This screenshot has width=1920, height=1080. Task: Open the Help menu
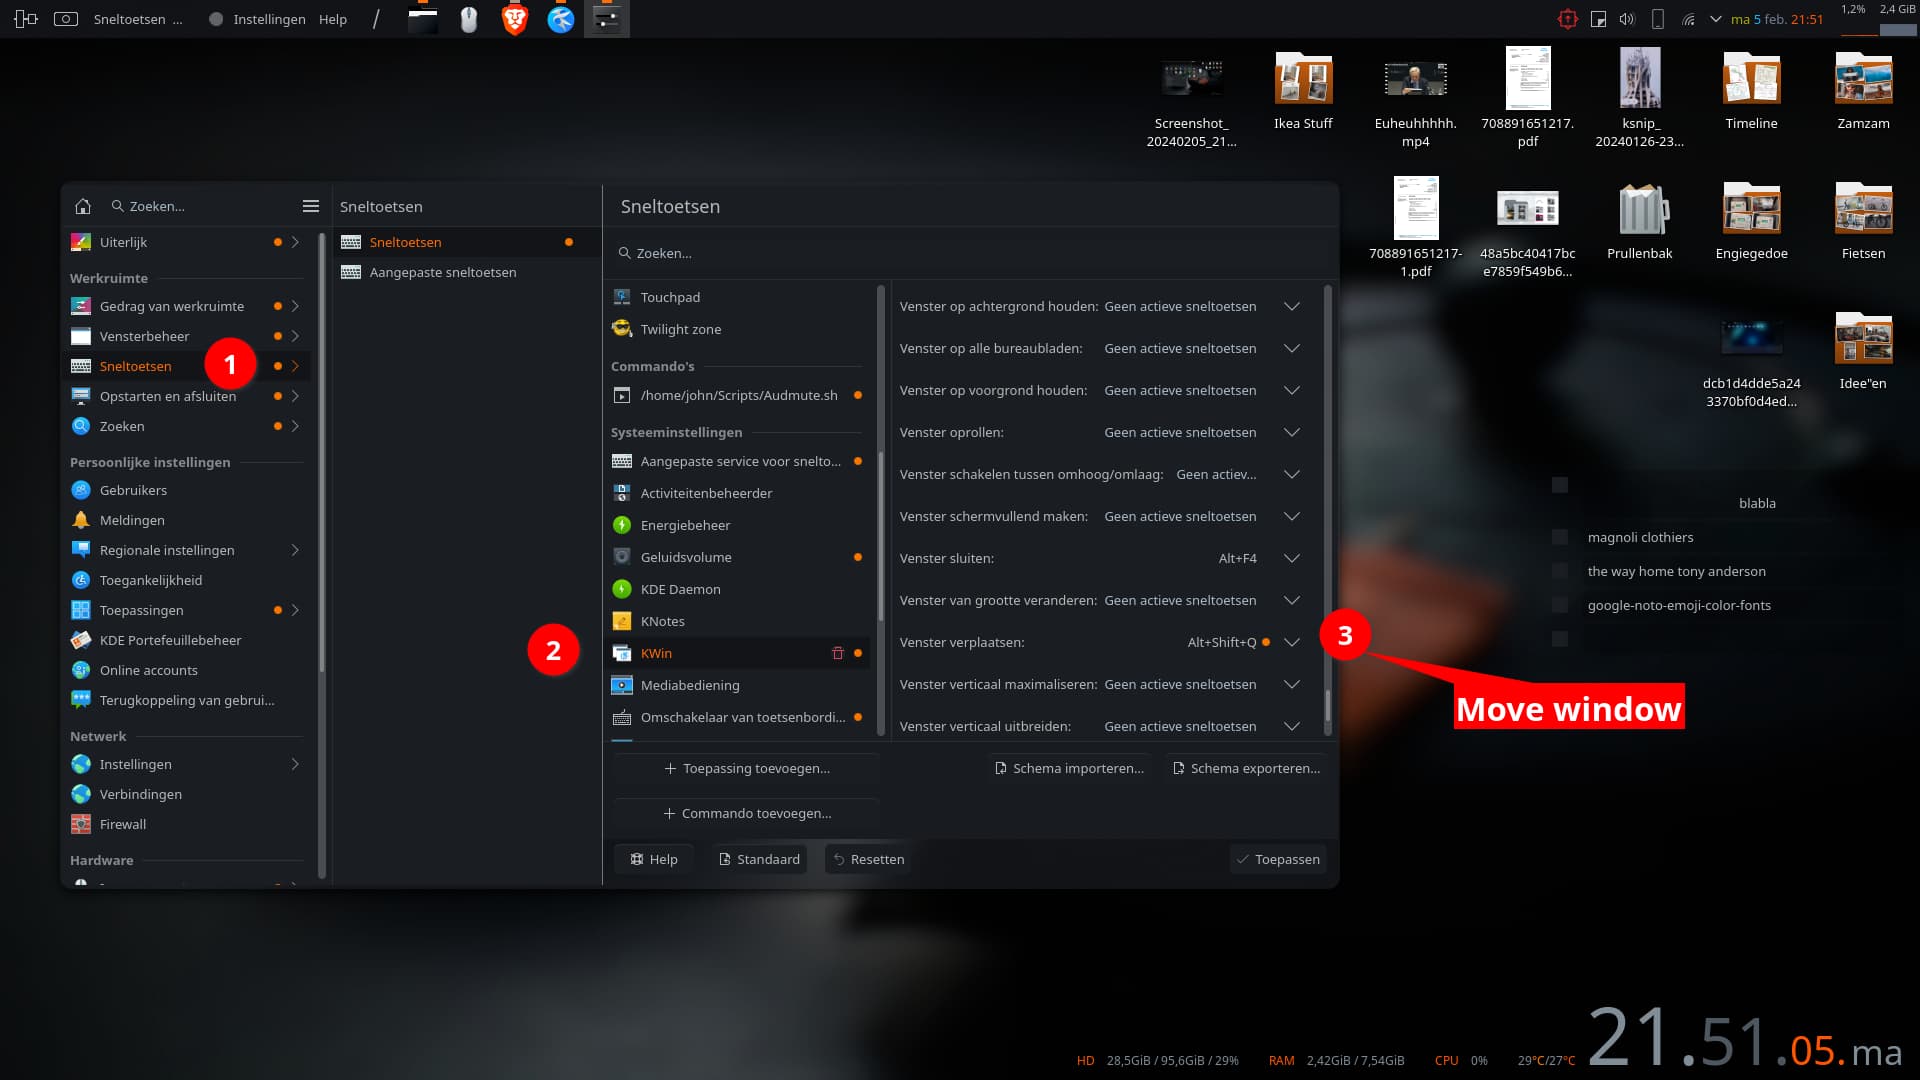[333, 18]
